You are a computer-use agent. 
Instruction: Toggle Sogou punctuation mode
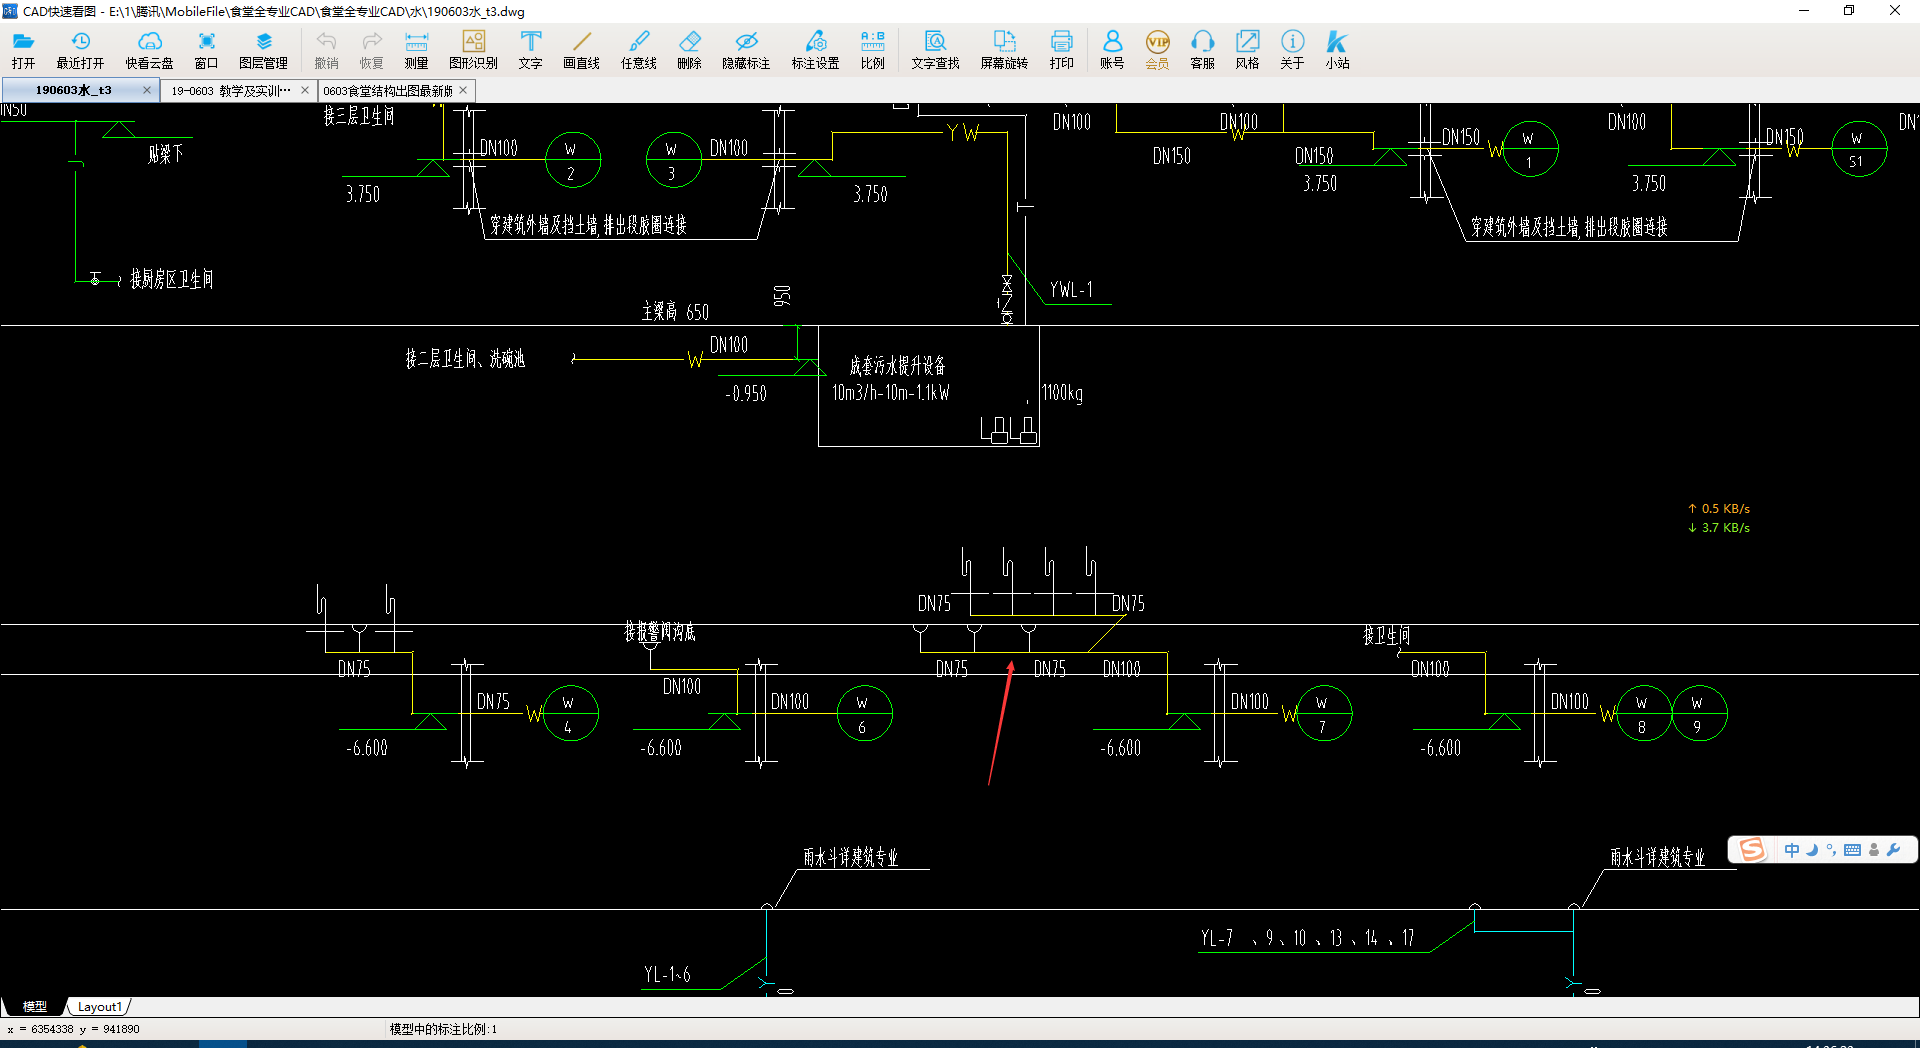(x=1831, y=850)
